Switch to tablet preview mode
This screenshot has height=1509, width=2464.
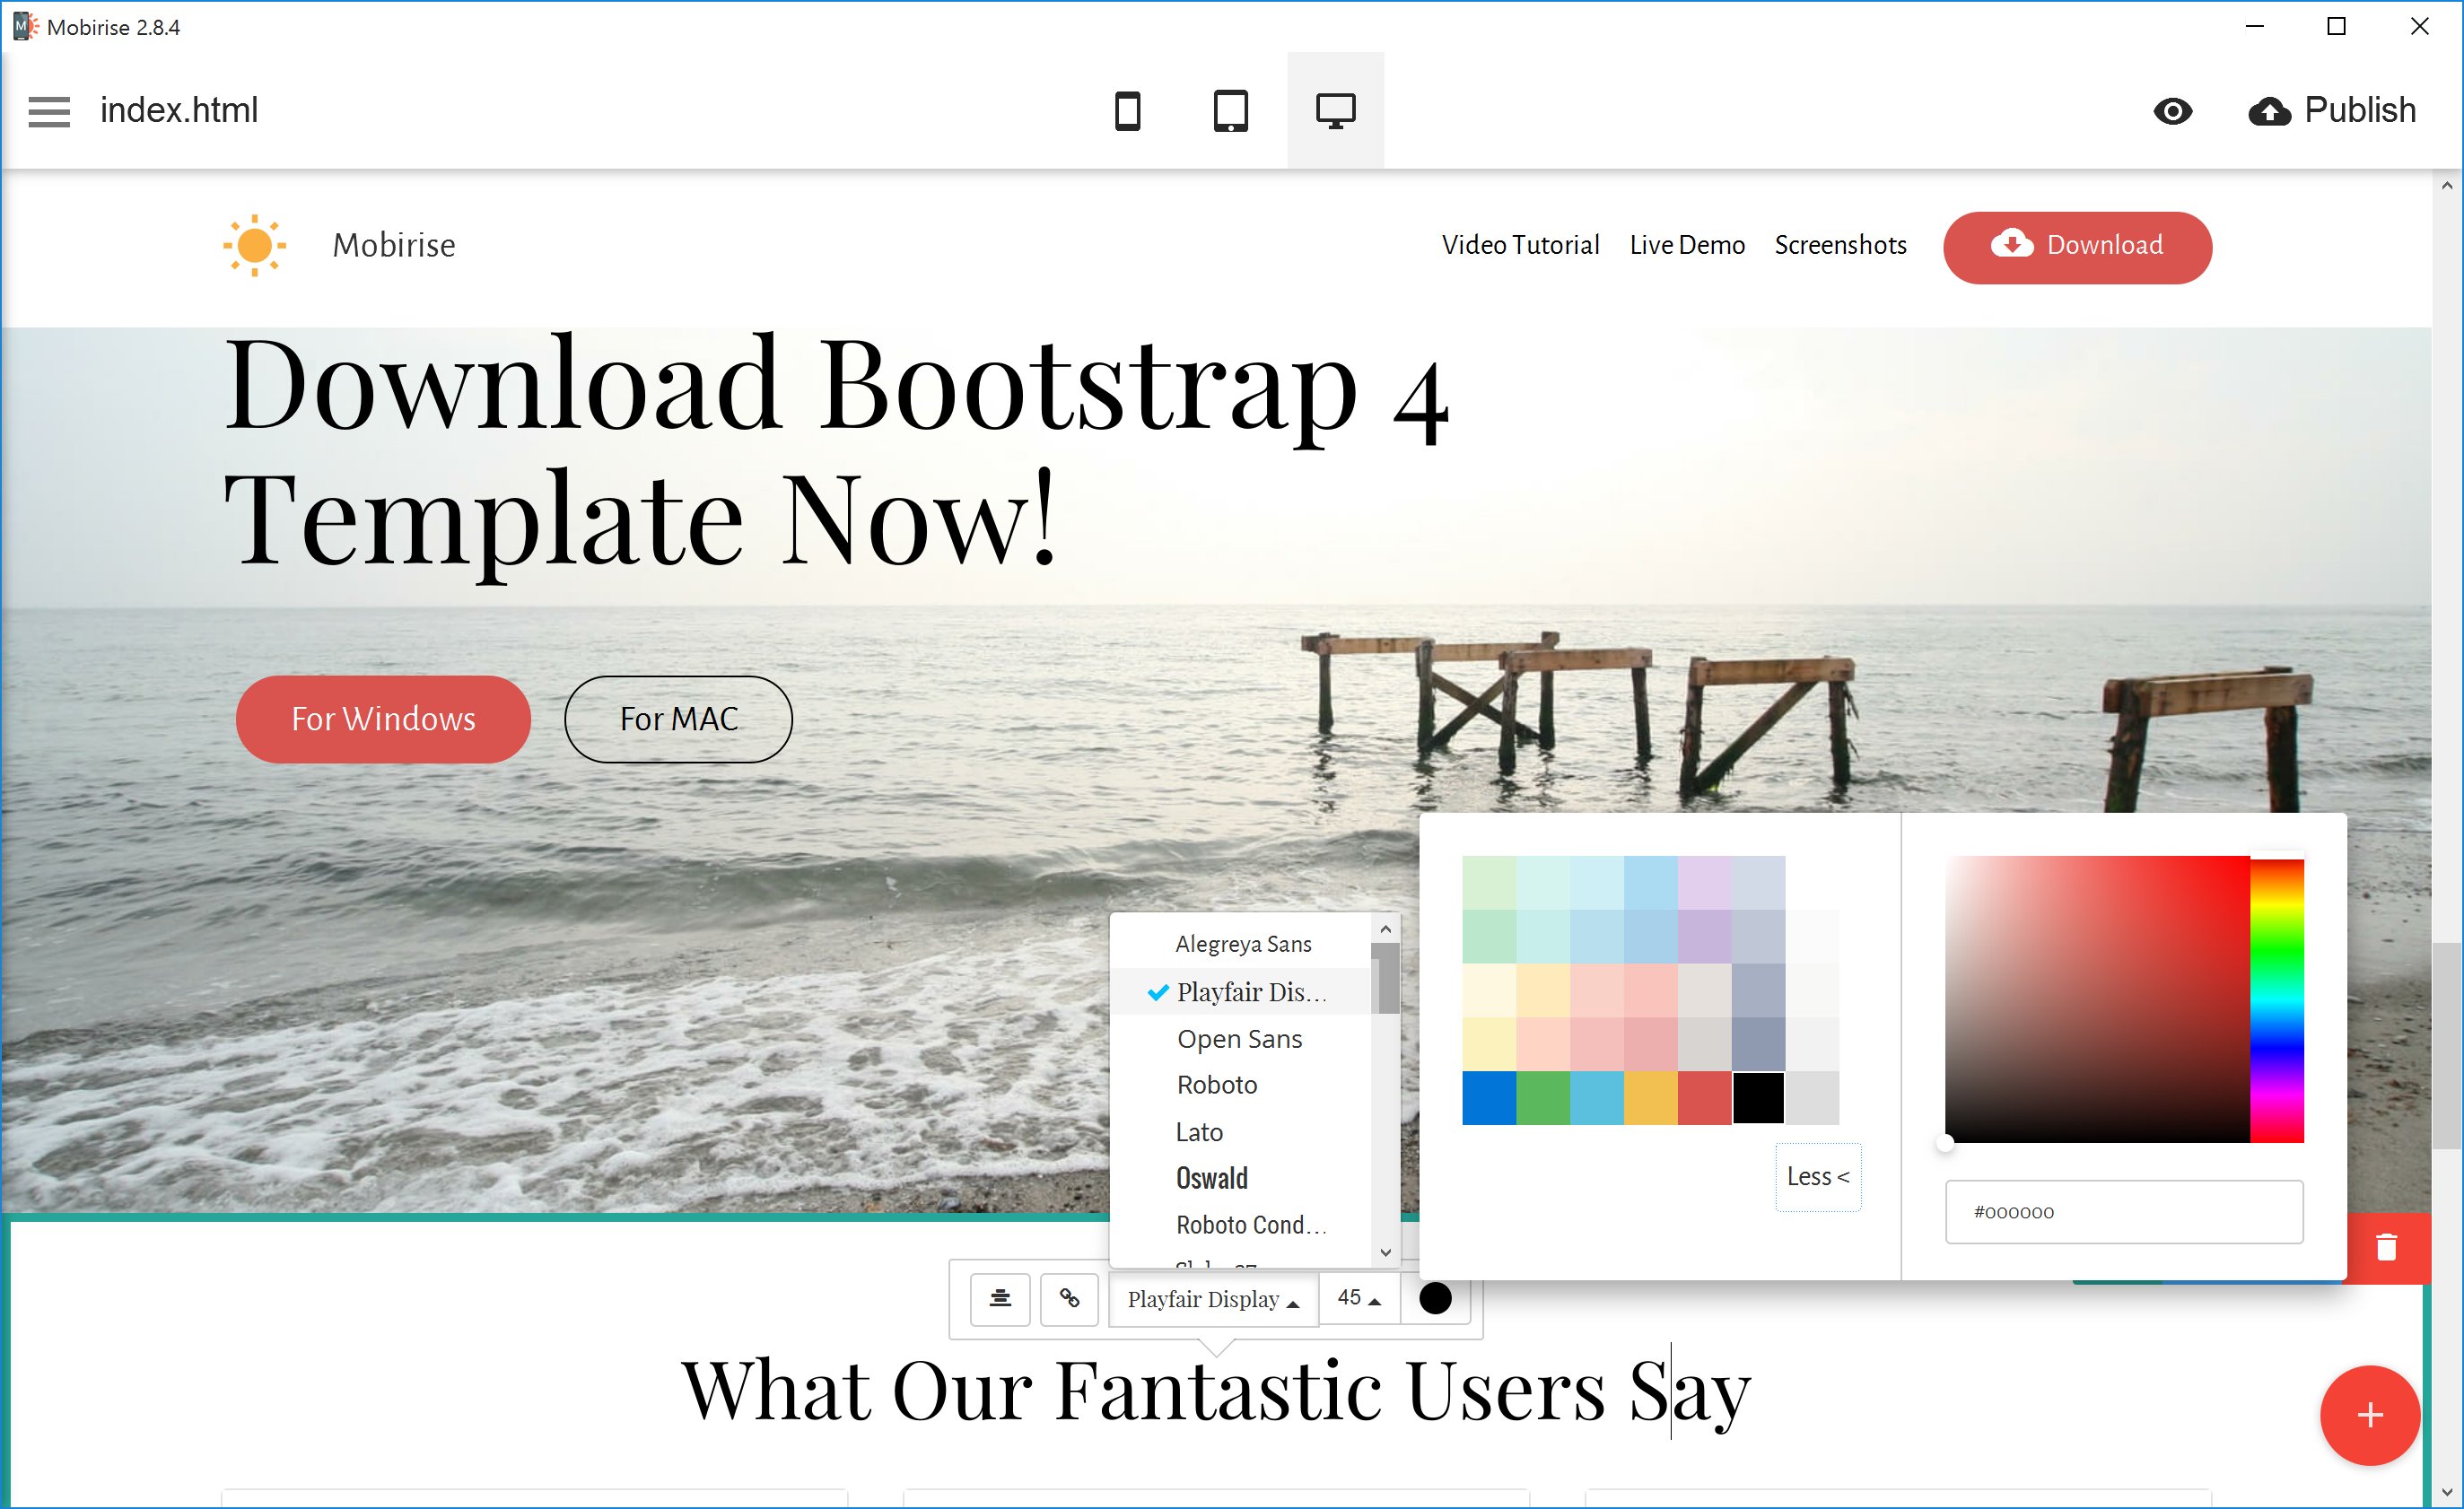tap(1230, 110)
